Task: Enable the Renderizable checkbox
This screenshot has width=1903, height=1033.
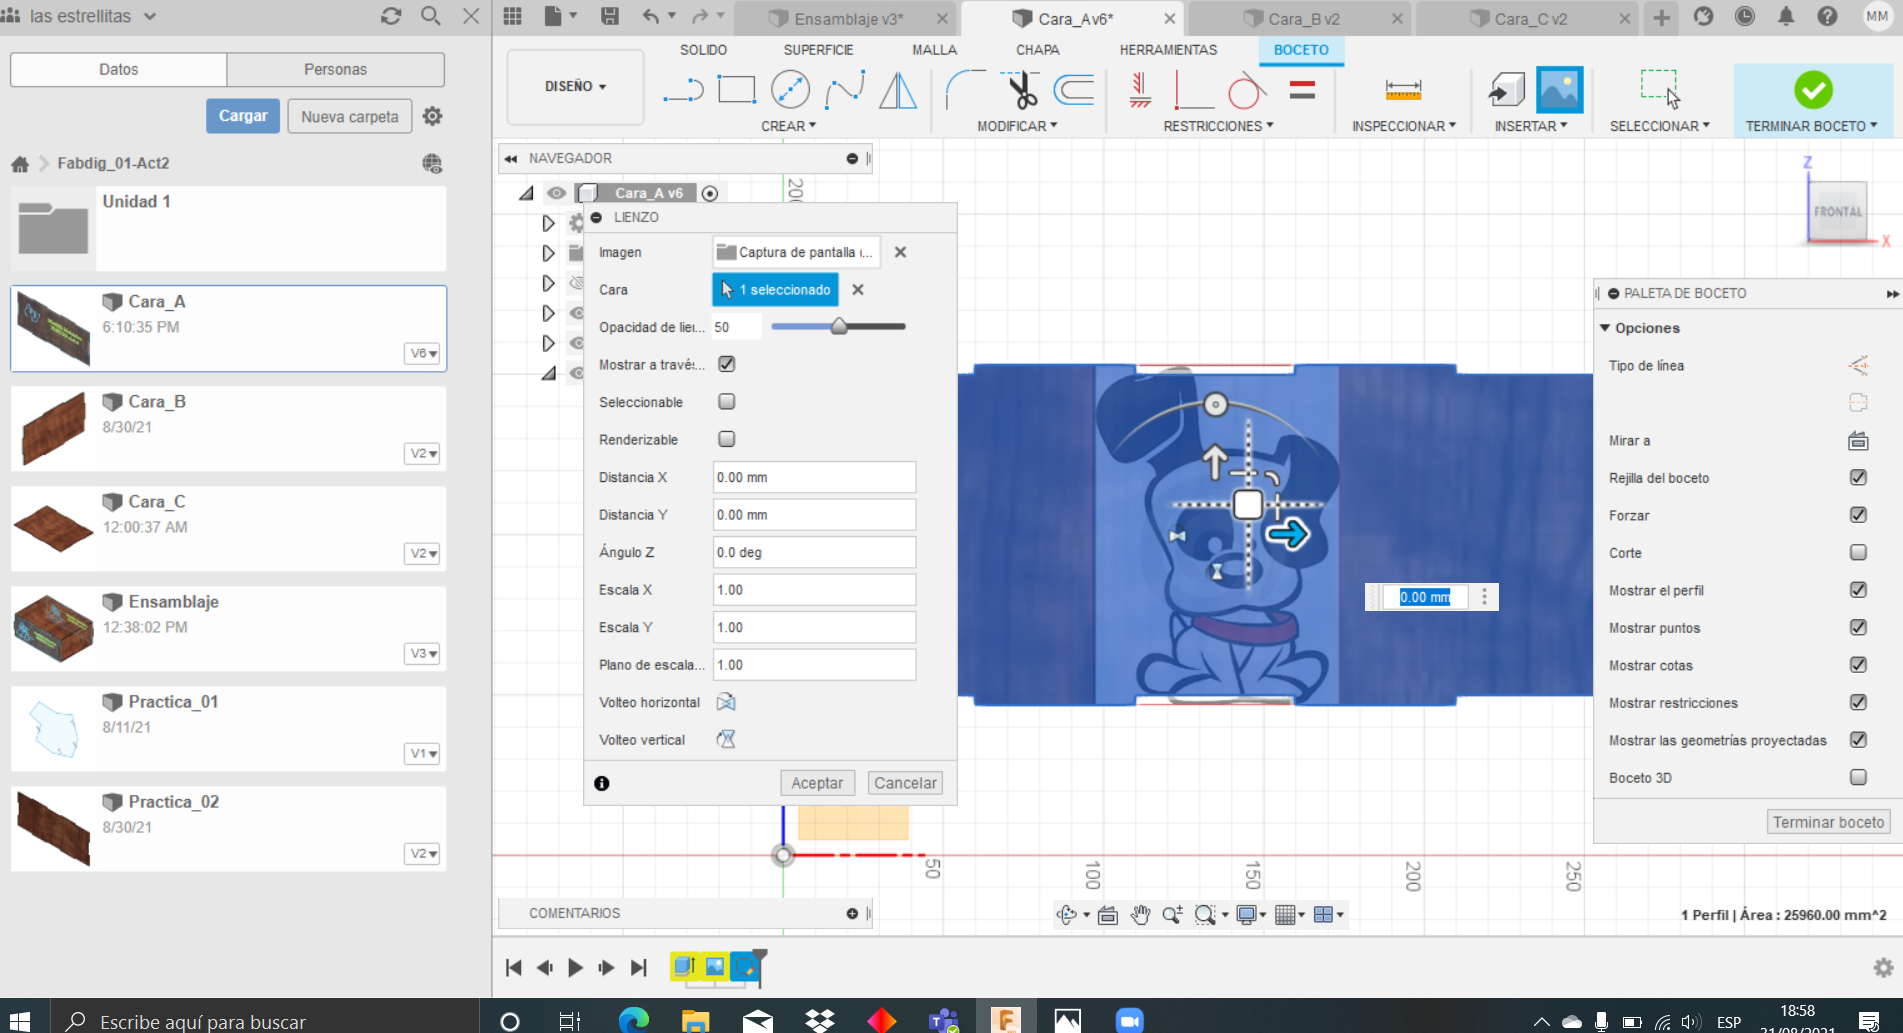Action: click(x=727, y=439)
